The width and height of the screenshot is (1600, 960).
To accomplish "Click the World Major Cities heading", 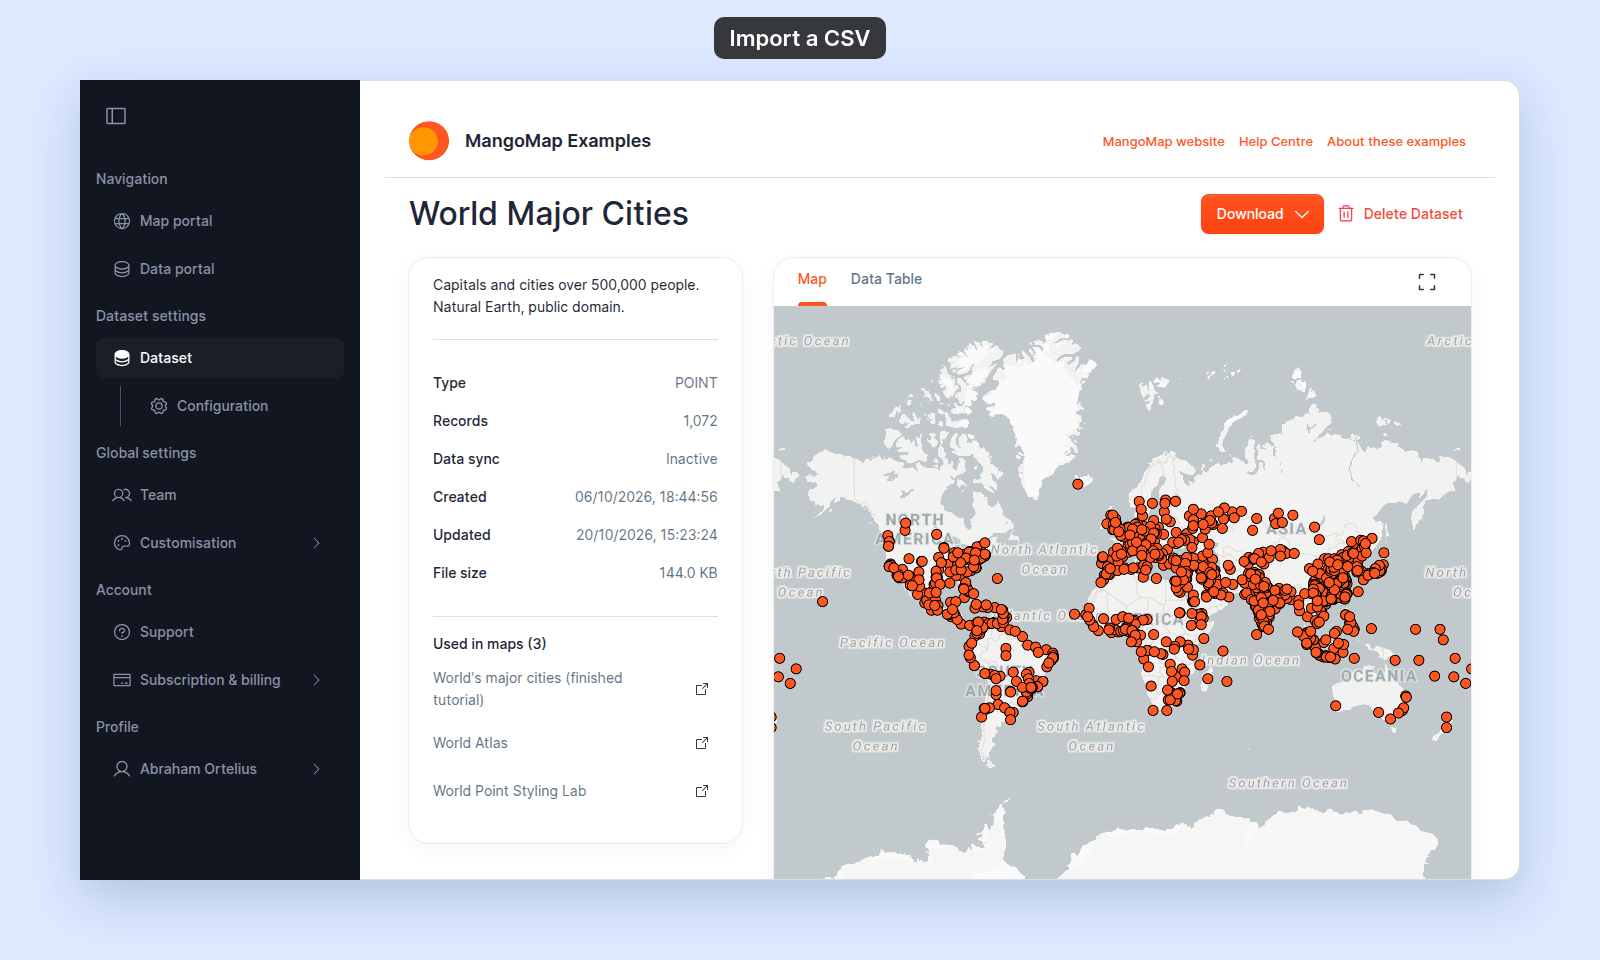I will click(x=549, y=214).
